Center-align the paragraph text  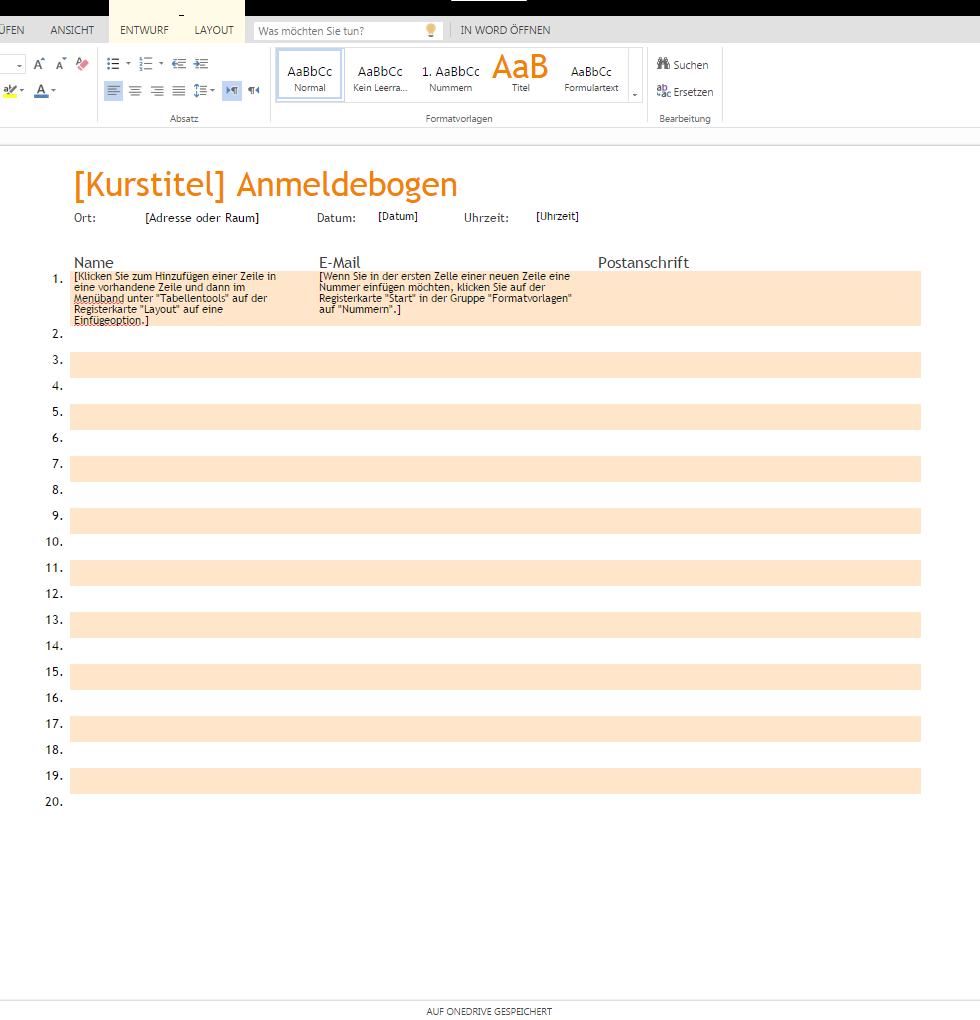point(135,91)
